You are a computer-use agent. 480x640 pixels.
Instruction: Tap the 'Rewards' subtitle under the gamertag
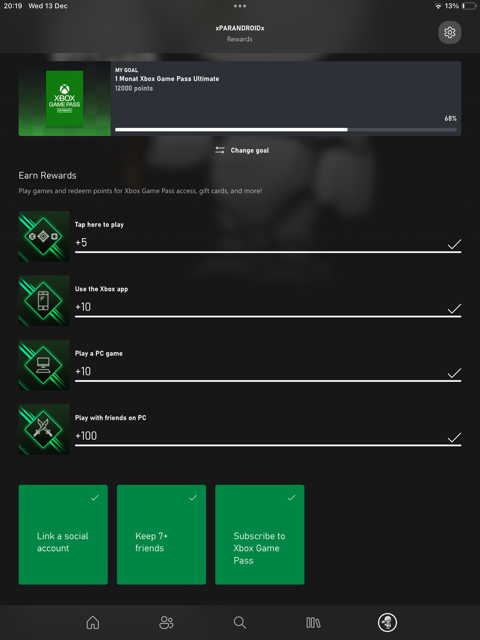(240, 39)
